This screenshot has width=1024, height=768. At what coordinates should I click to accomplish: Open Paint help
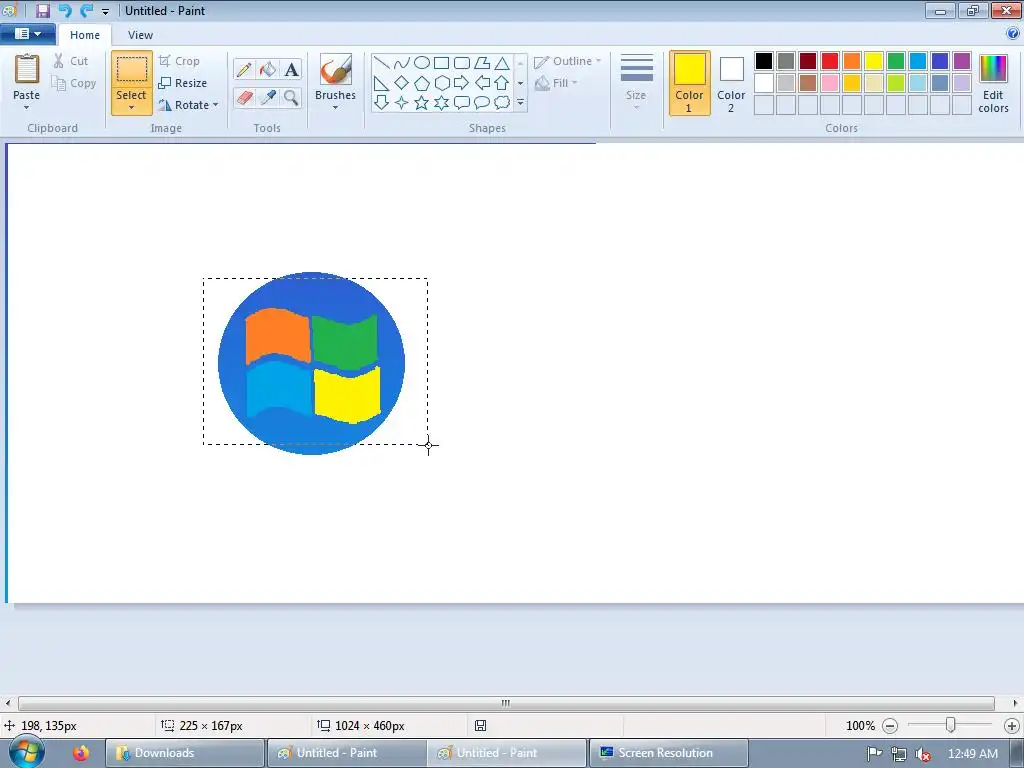(x=1013, y=34)
